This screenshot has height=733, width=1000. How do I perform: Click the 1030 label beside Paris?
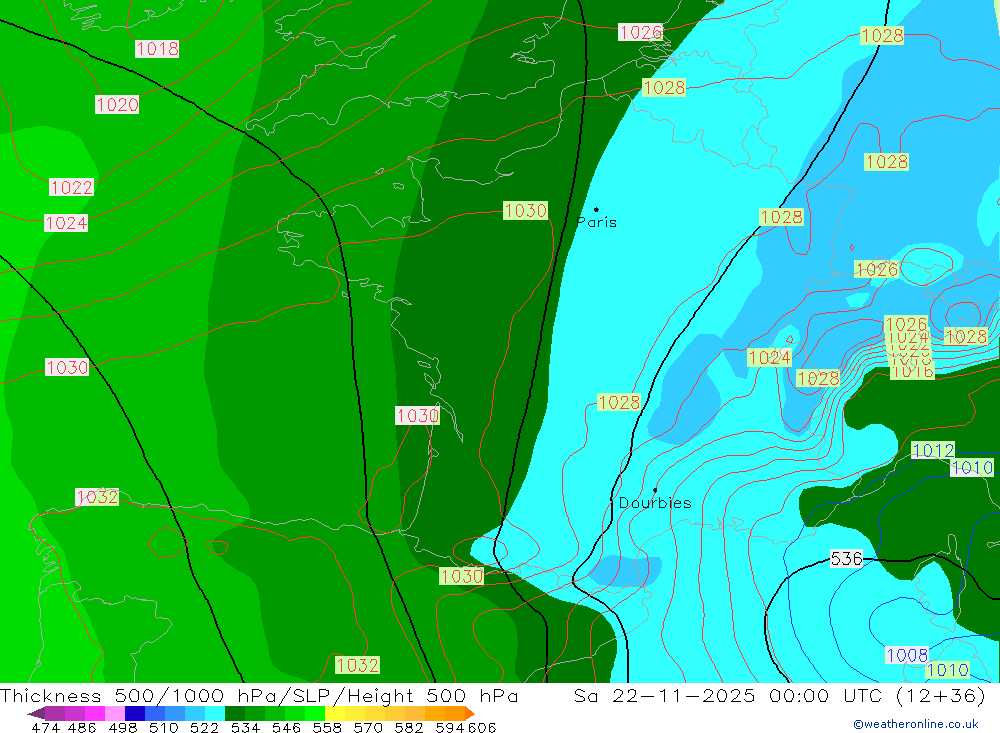pyautogui.click(x=526, y=210)
